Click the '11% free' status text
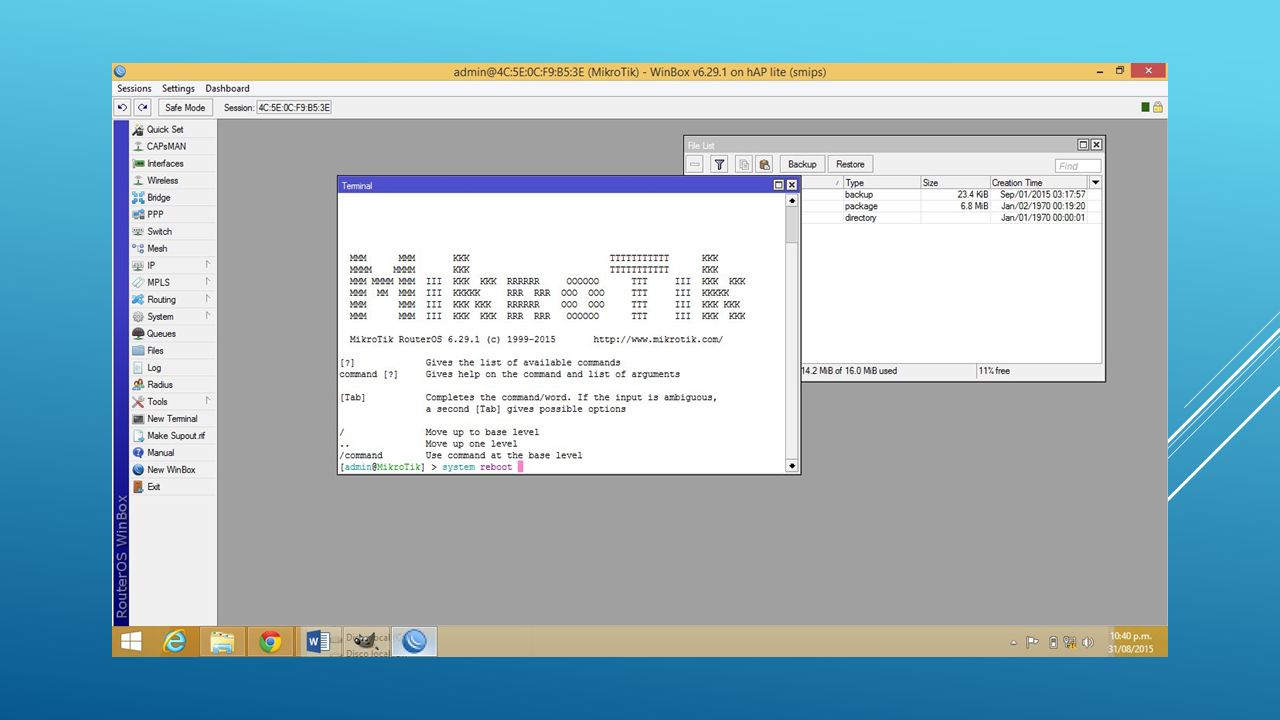 pos(995,371)
